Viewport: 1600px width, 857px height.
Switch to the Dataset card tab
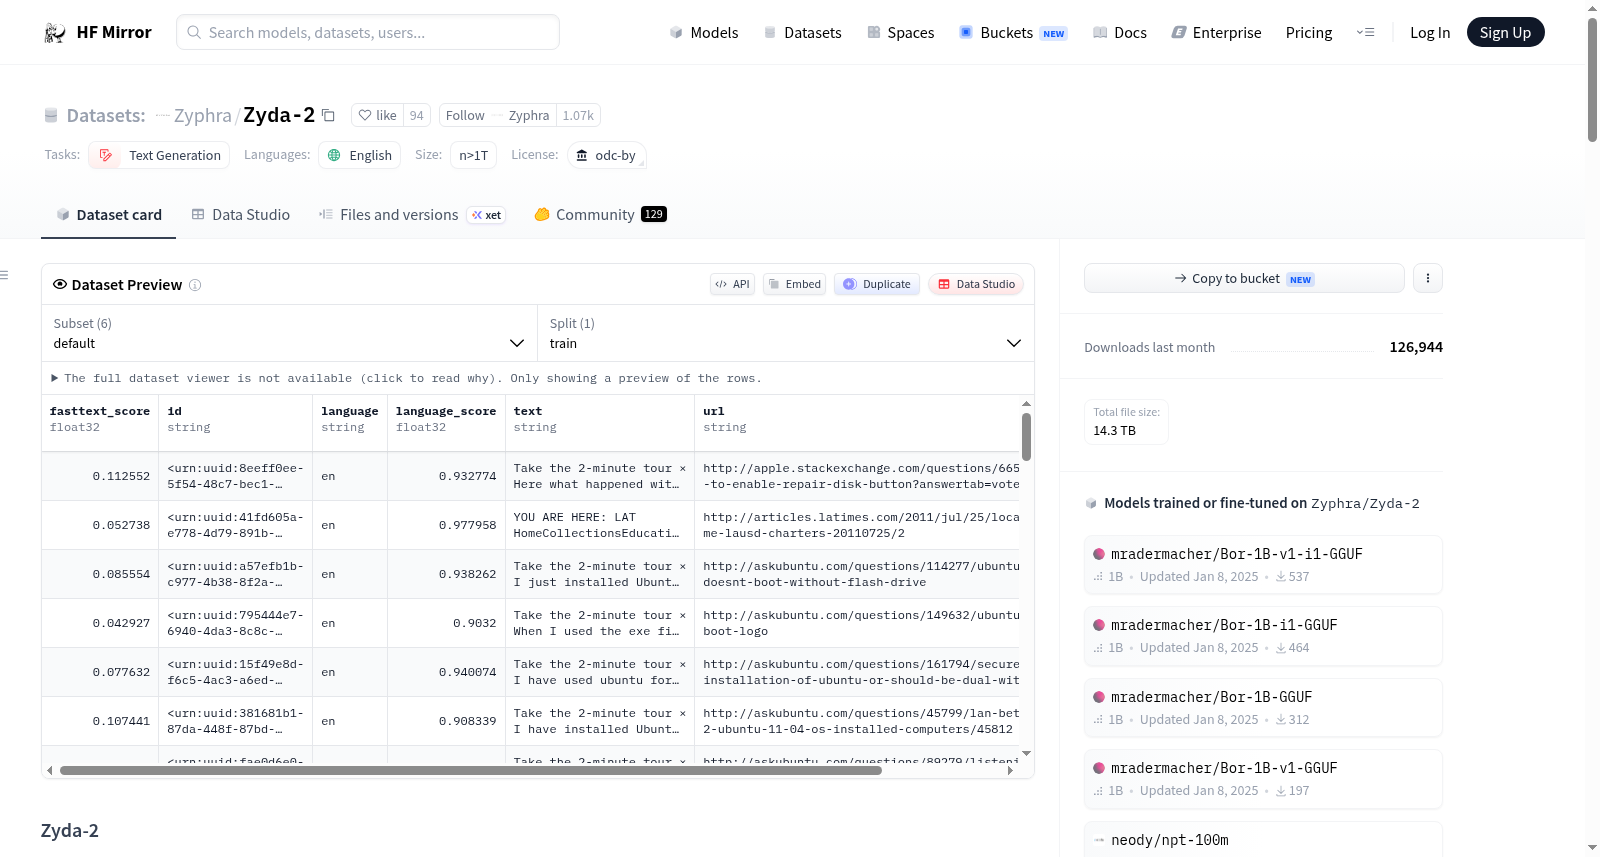click(x=108, y=214)
